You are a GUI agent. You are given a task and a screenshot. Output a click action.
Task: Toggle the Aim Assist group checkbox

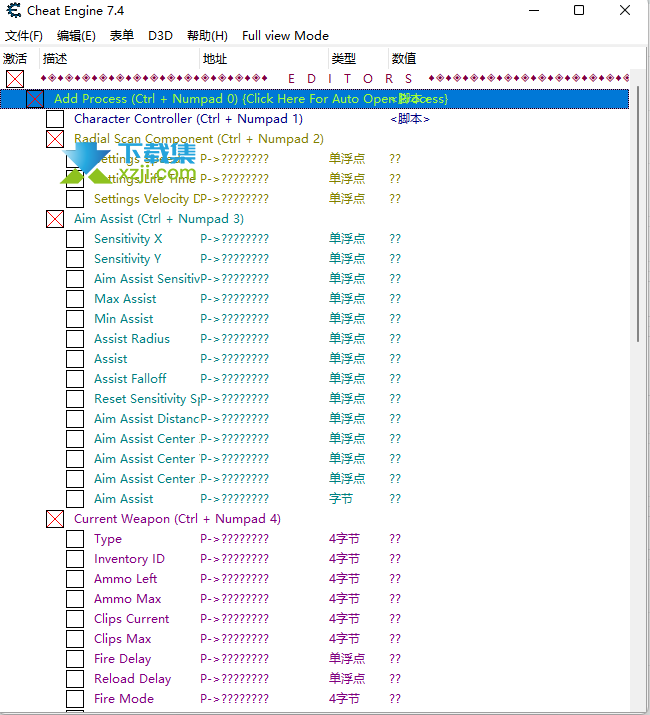[x=55, y=219]
